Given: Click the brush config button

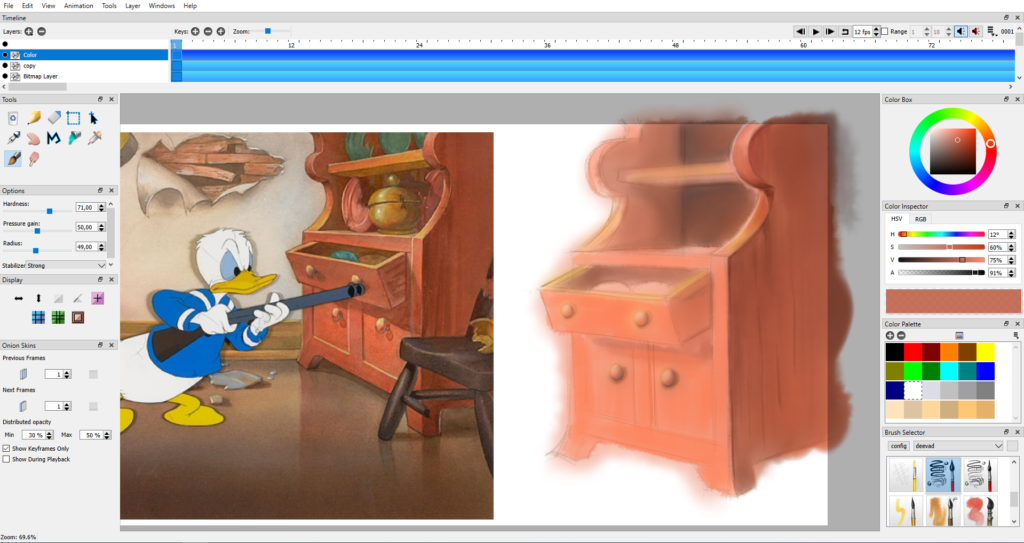Looking at the screenshot, I should pyautogui.click(x=899, y=446).
